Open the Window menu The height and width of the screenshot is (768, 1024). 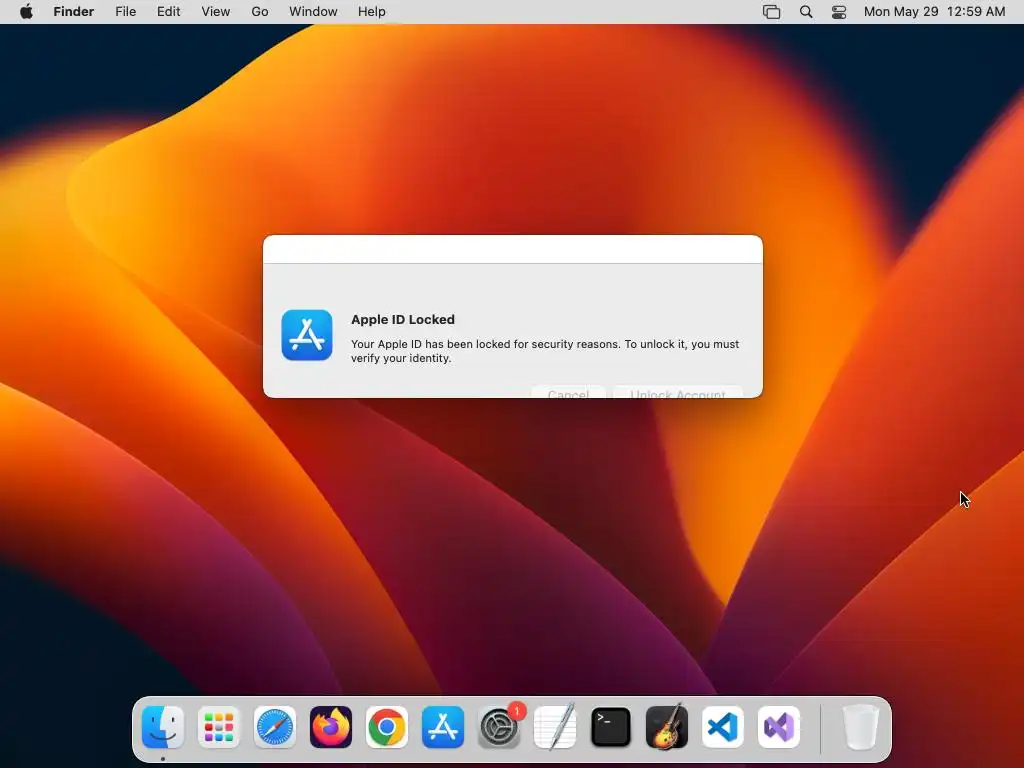coord(313,12)
